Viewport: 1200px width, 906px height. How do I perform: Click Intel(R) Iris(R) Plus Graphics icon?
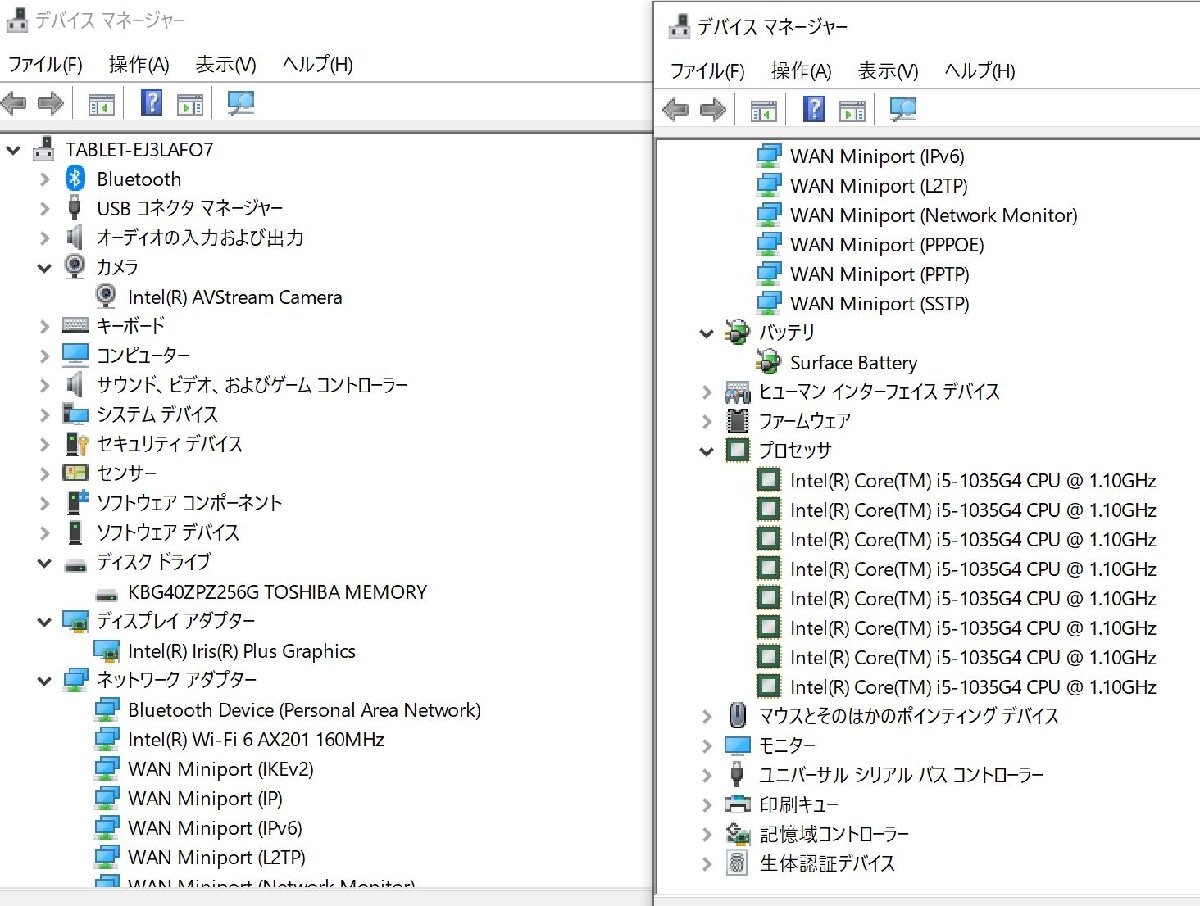point(107,651)
